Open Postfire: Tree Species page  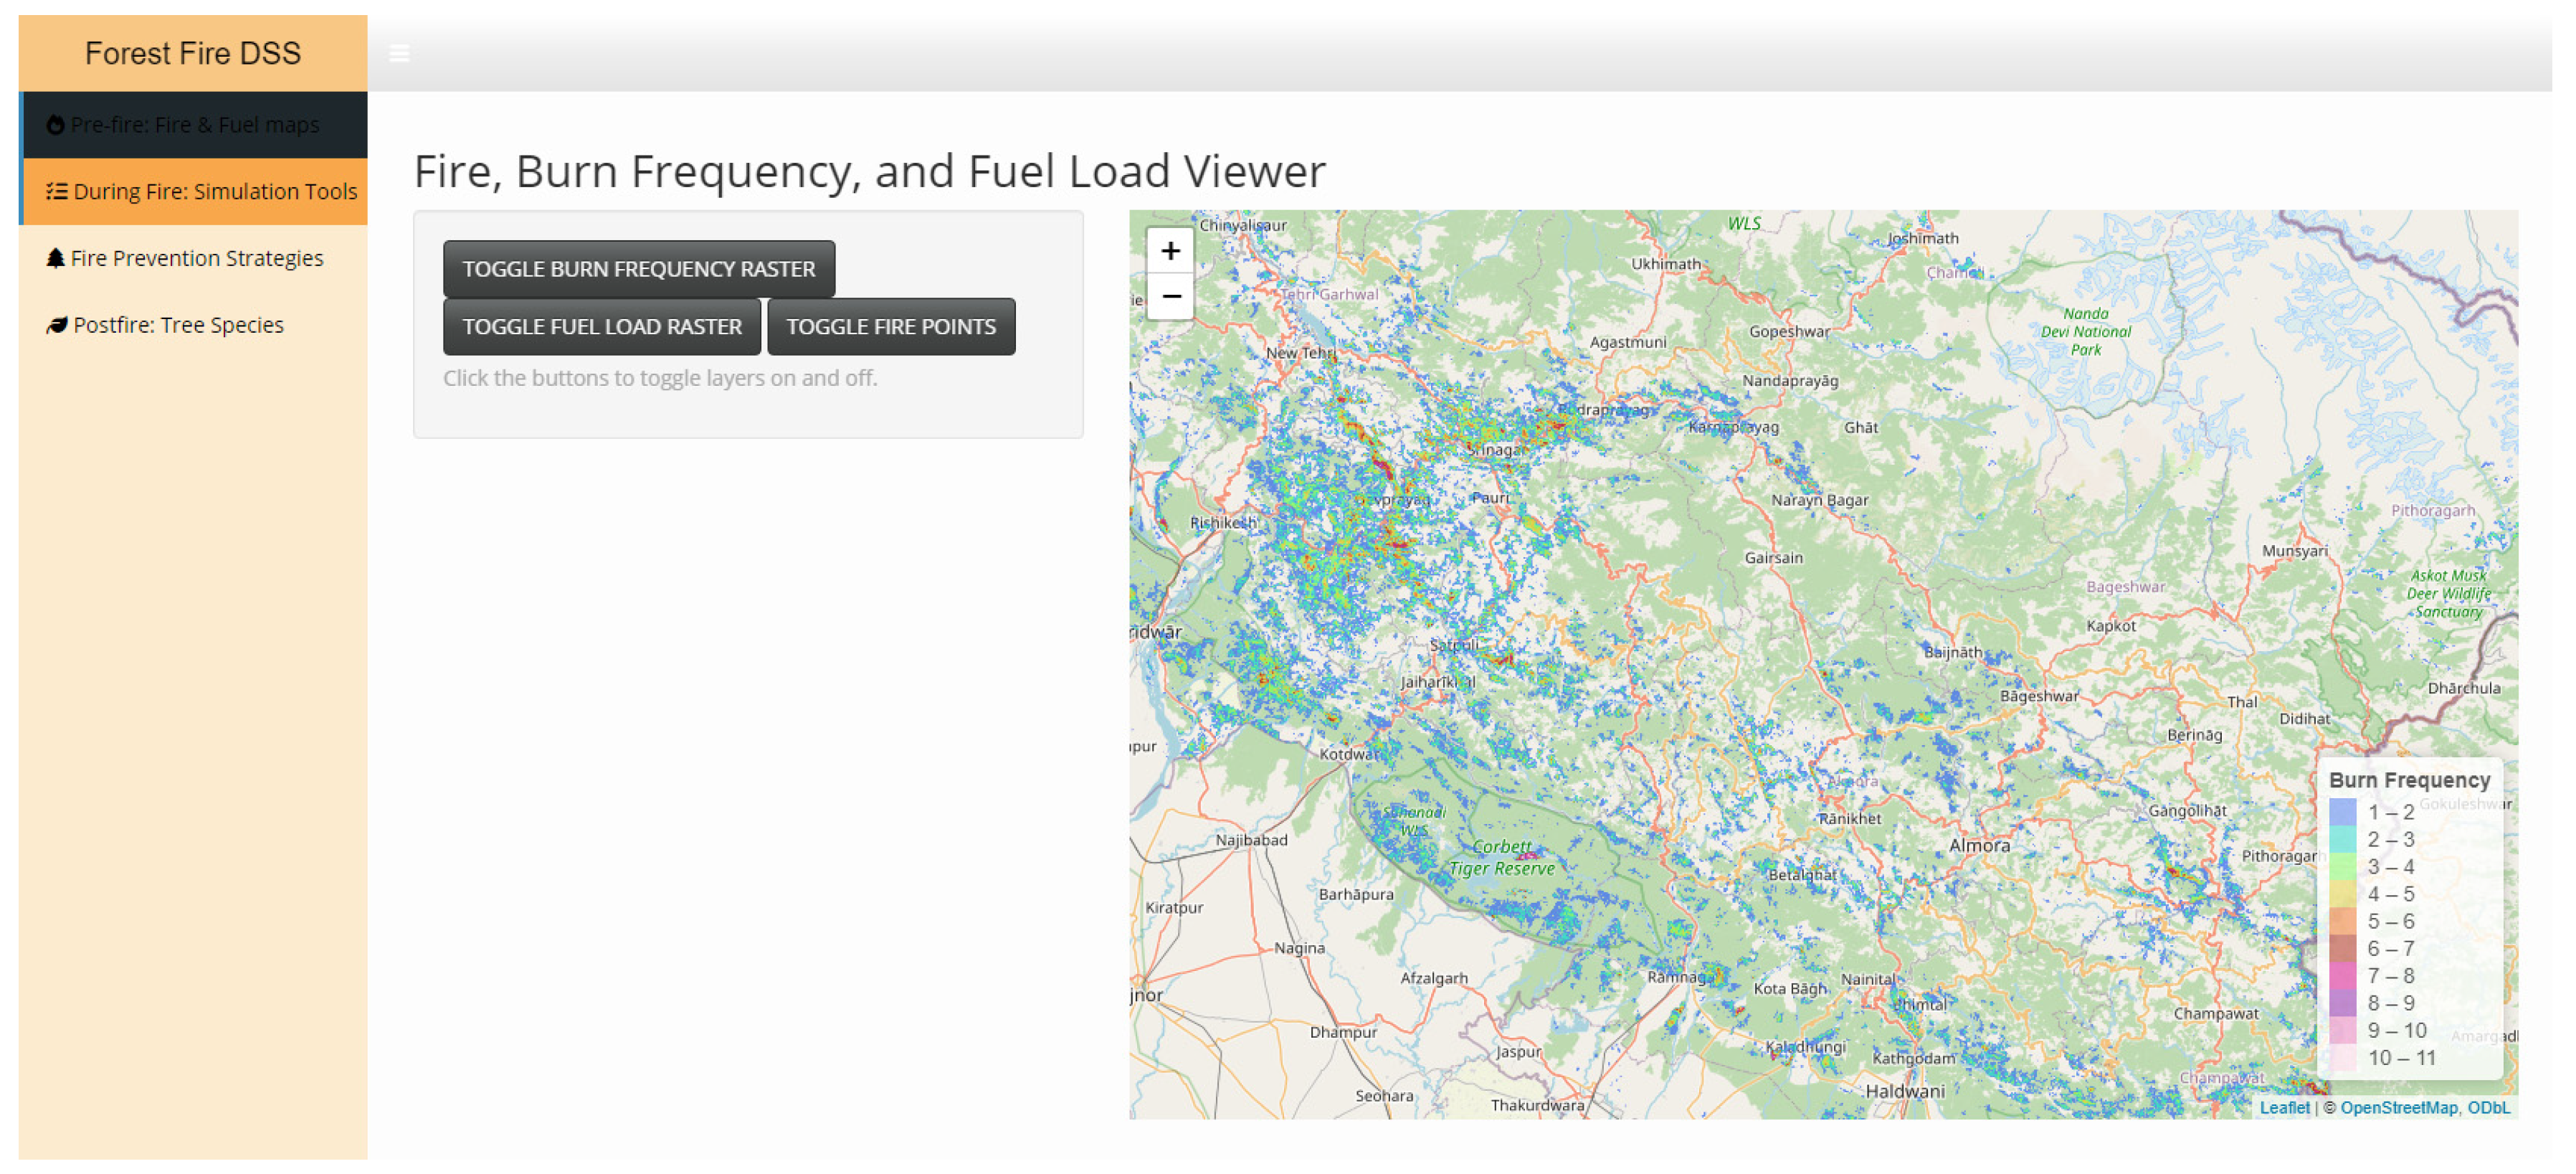(x=178, y=325)
